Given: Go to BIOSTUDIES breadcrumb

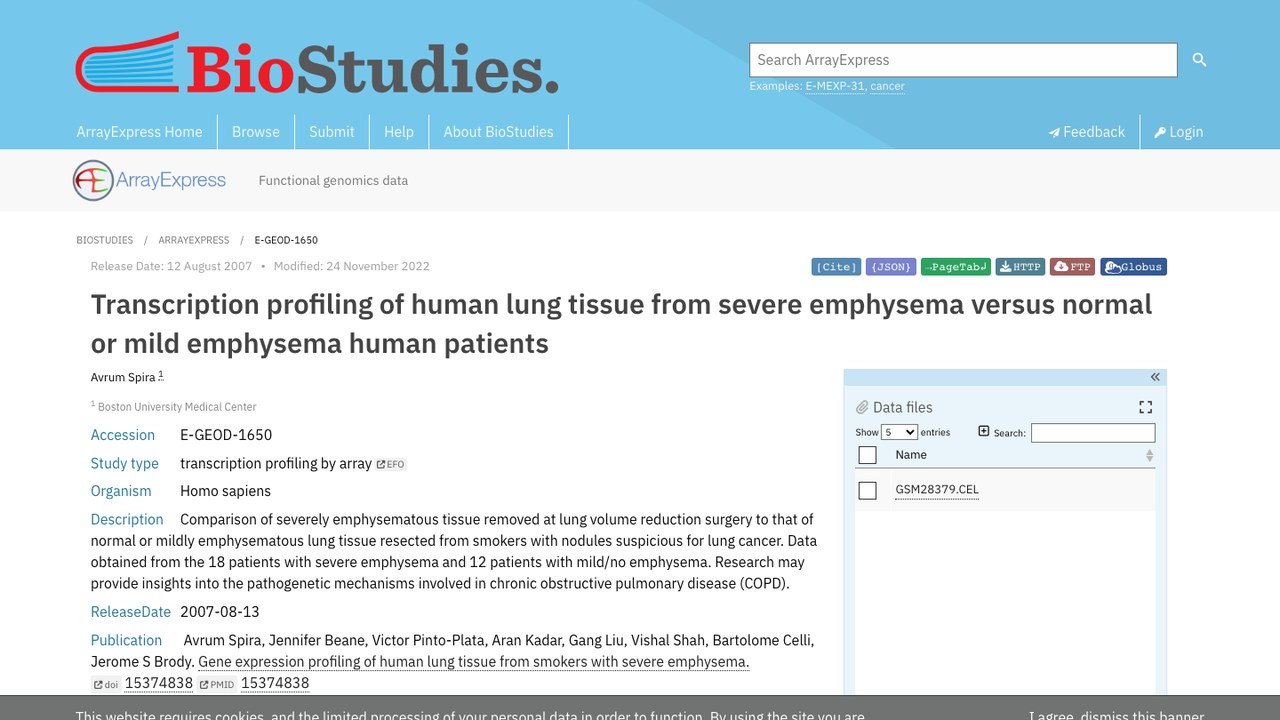Looking at the screenshot, I should point(104,240).
